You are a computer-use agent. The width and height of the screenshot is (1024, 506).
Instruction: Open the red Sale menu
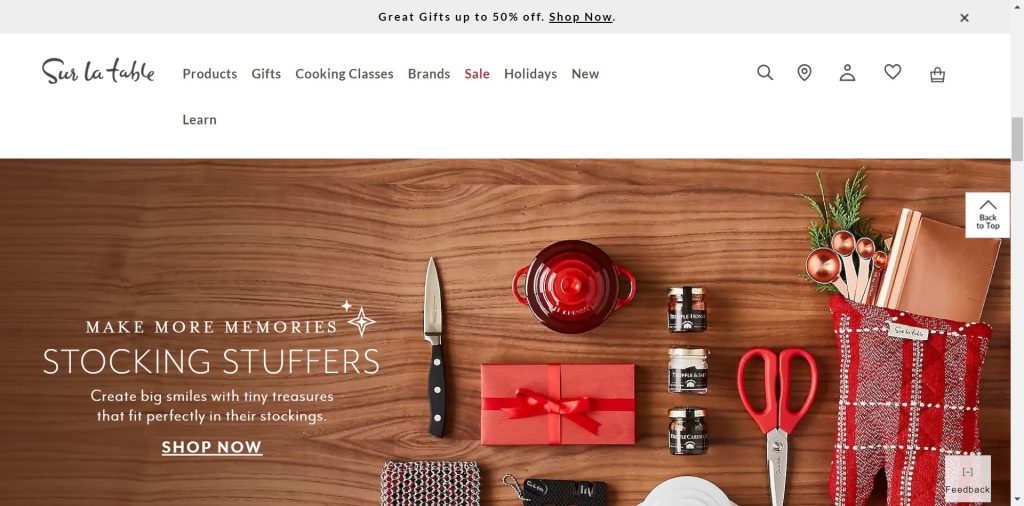click(477, 74)
